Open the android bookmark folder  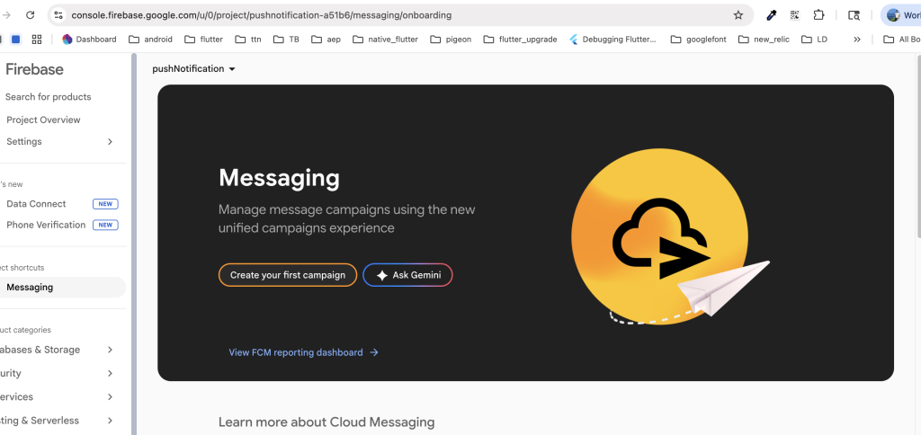coord(150,39)
